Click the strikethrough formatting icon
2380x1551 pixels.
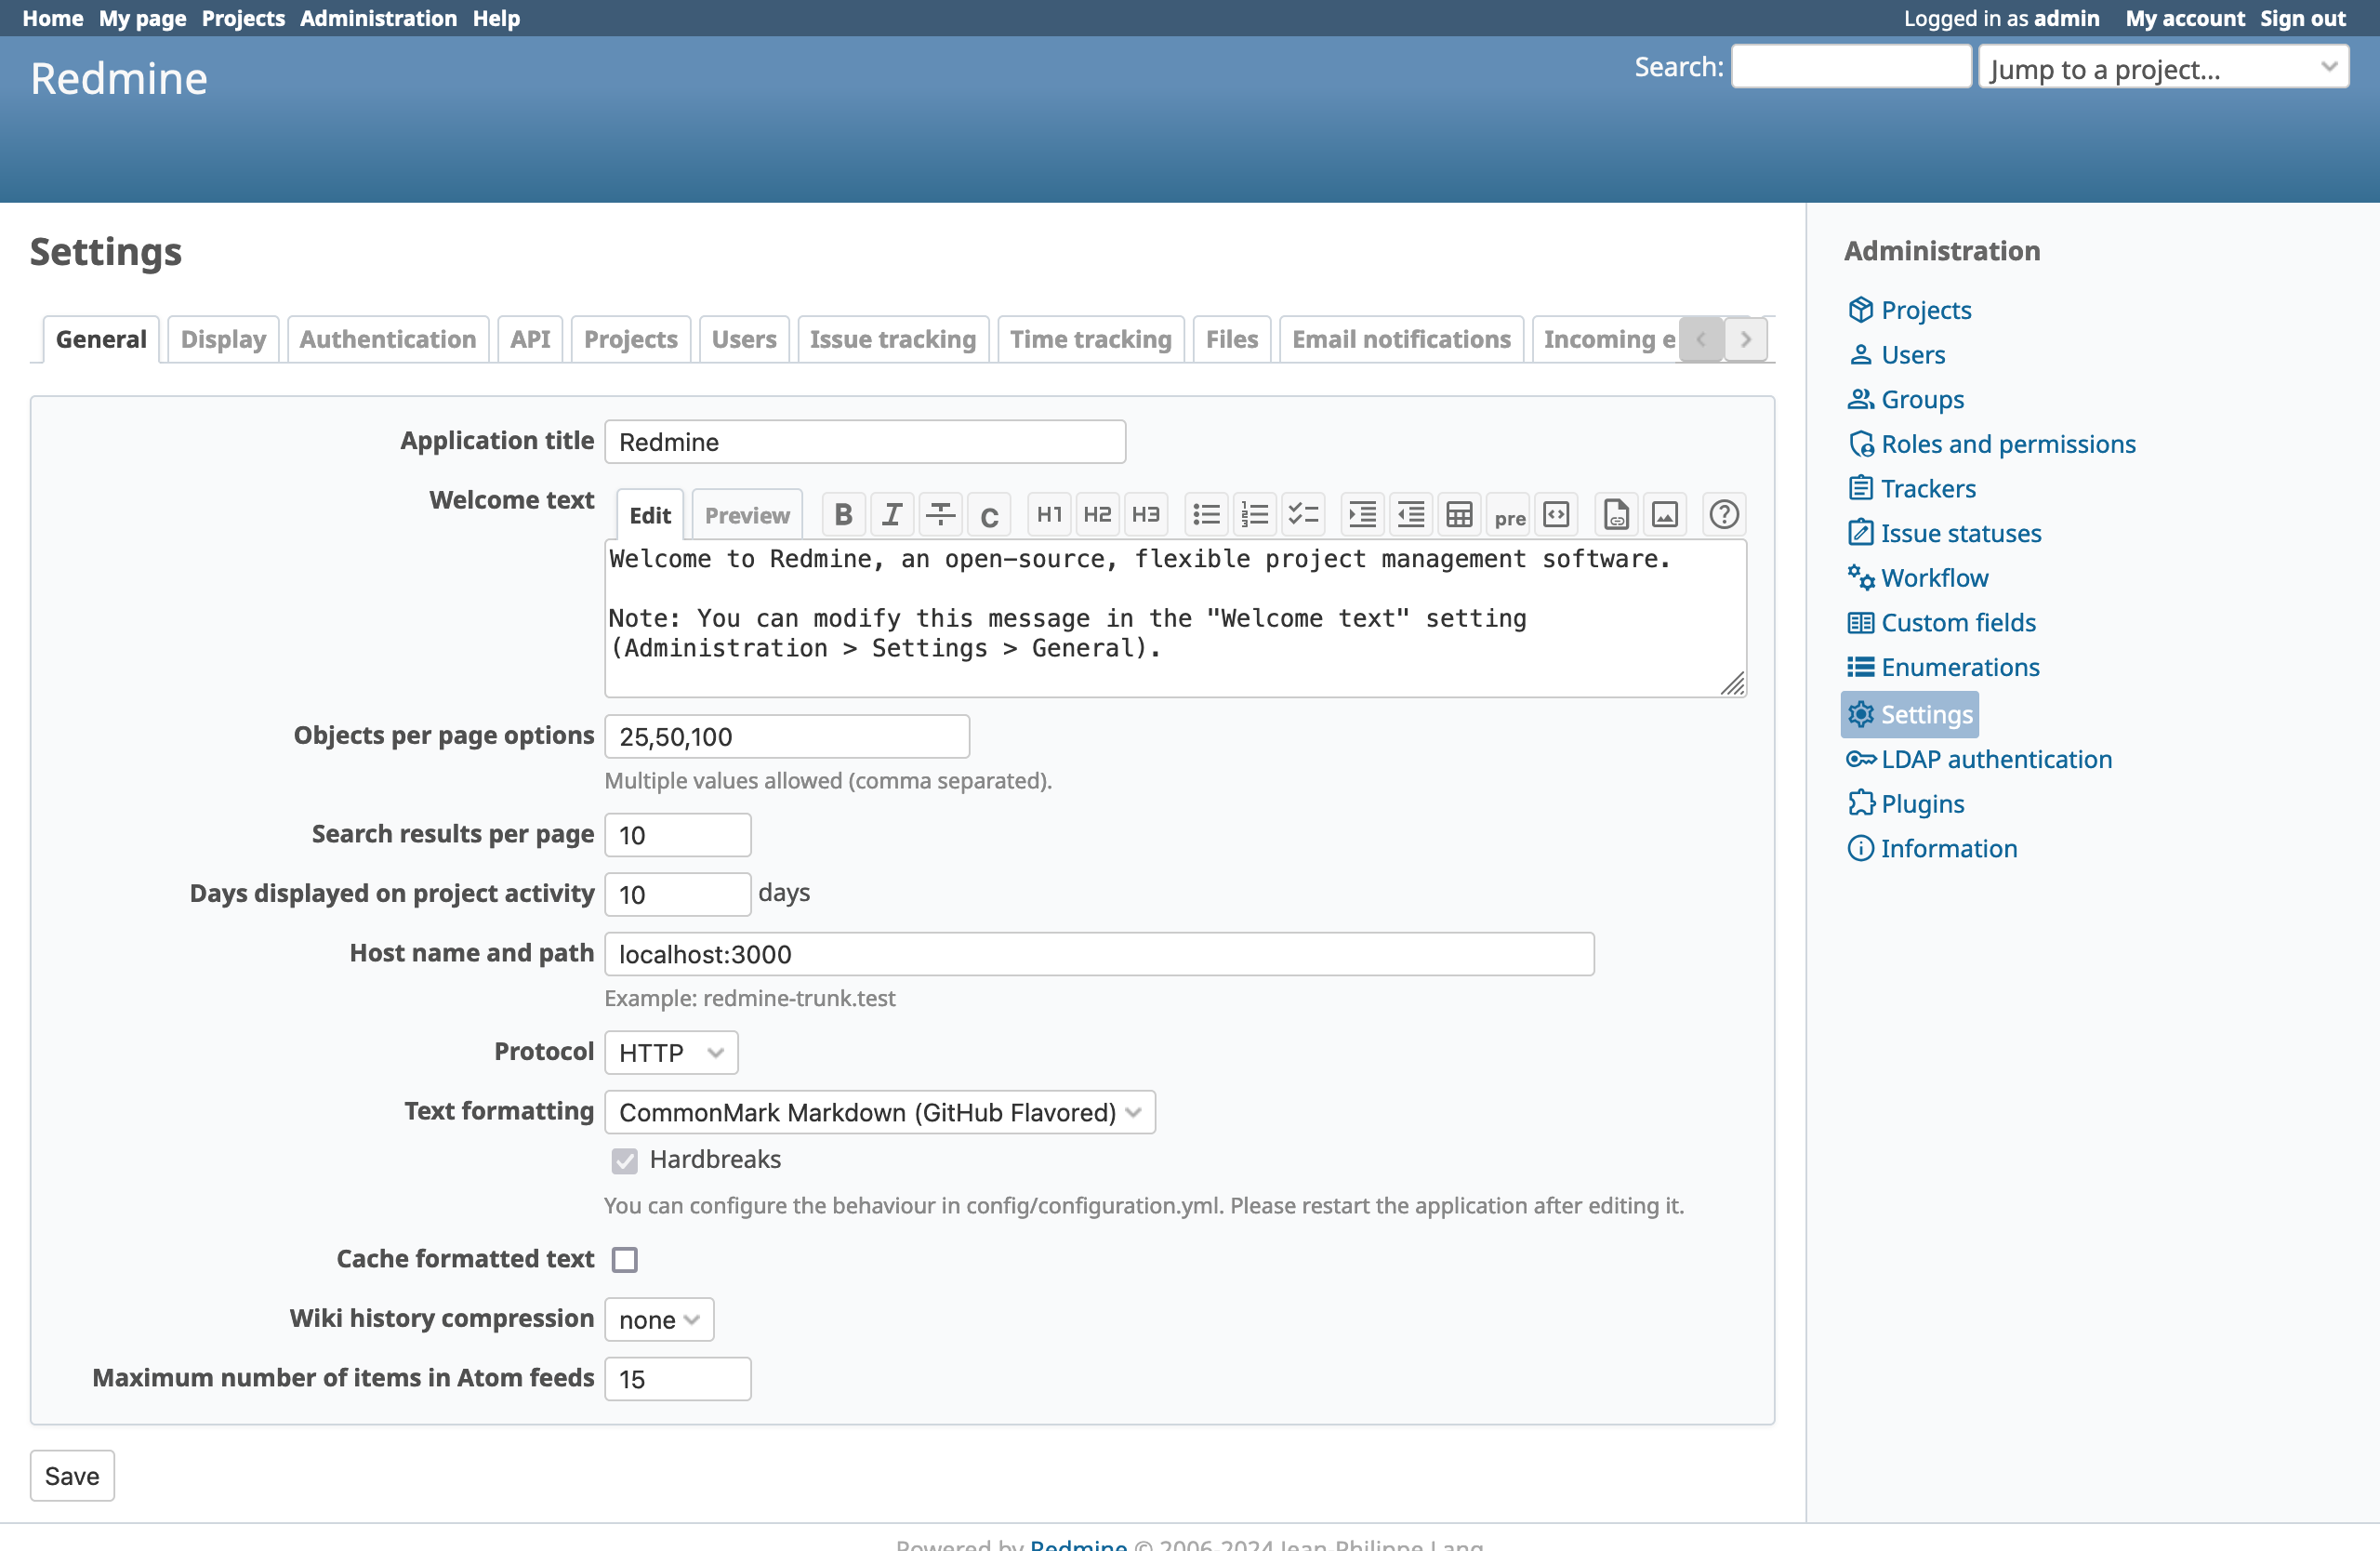[940, 515]
